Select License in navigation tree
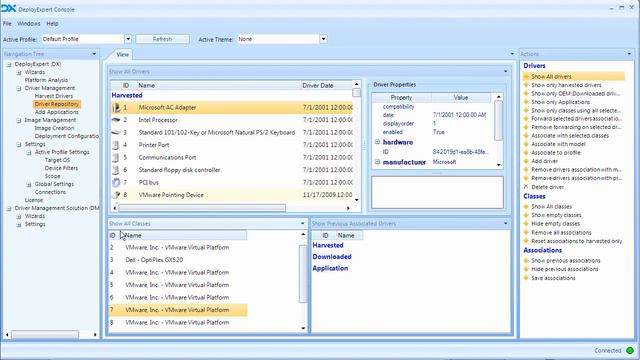The image size is (640, 360). pyautogui.click(x=33, y=200)
